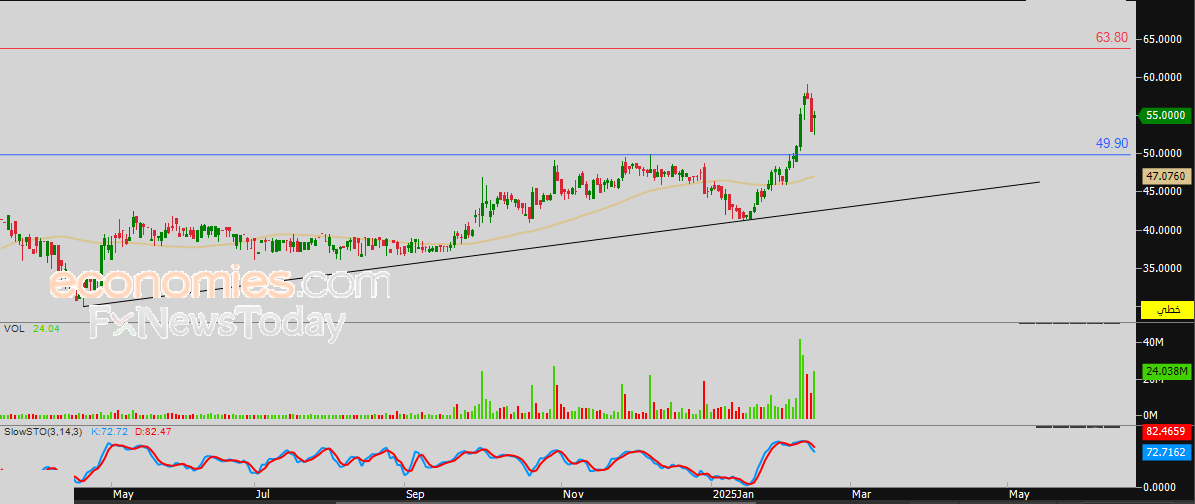
Task: Click the green 55.0000 current price tag
Action: 1165,116
